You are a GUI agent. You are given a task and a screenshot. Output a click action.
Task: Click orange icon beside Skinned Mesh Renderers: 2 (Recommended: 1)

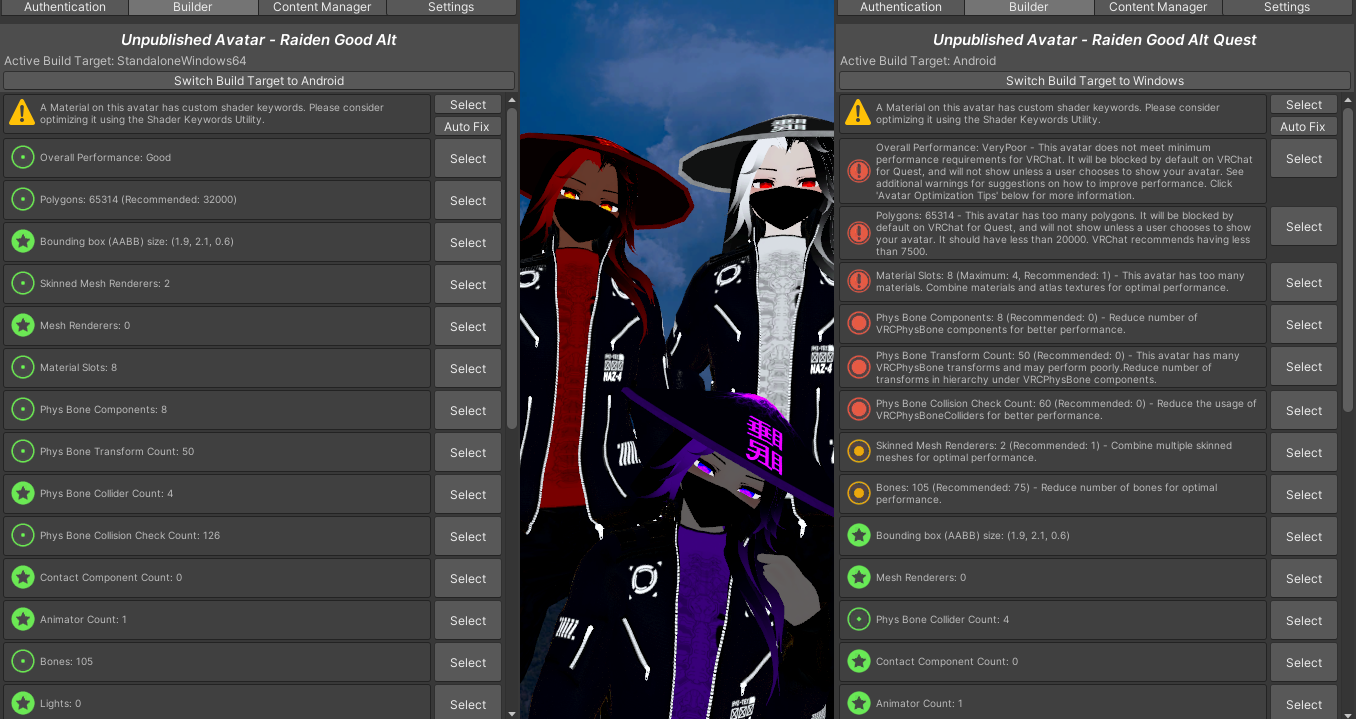point(858,451)
